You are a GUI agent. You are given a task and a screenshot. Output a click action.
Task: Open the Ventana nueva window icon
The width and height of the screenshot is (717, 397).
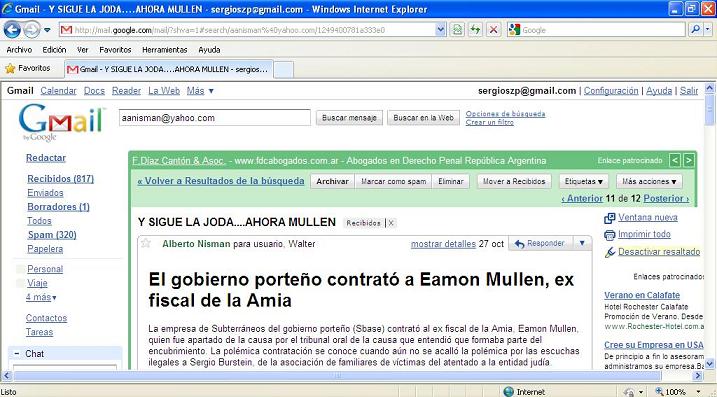point(610,218)
